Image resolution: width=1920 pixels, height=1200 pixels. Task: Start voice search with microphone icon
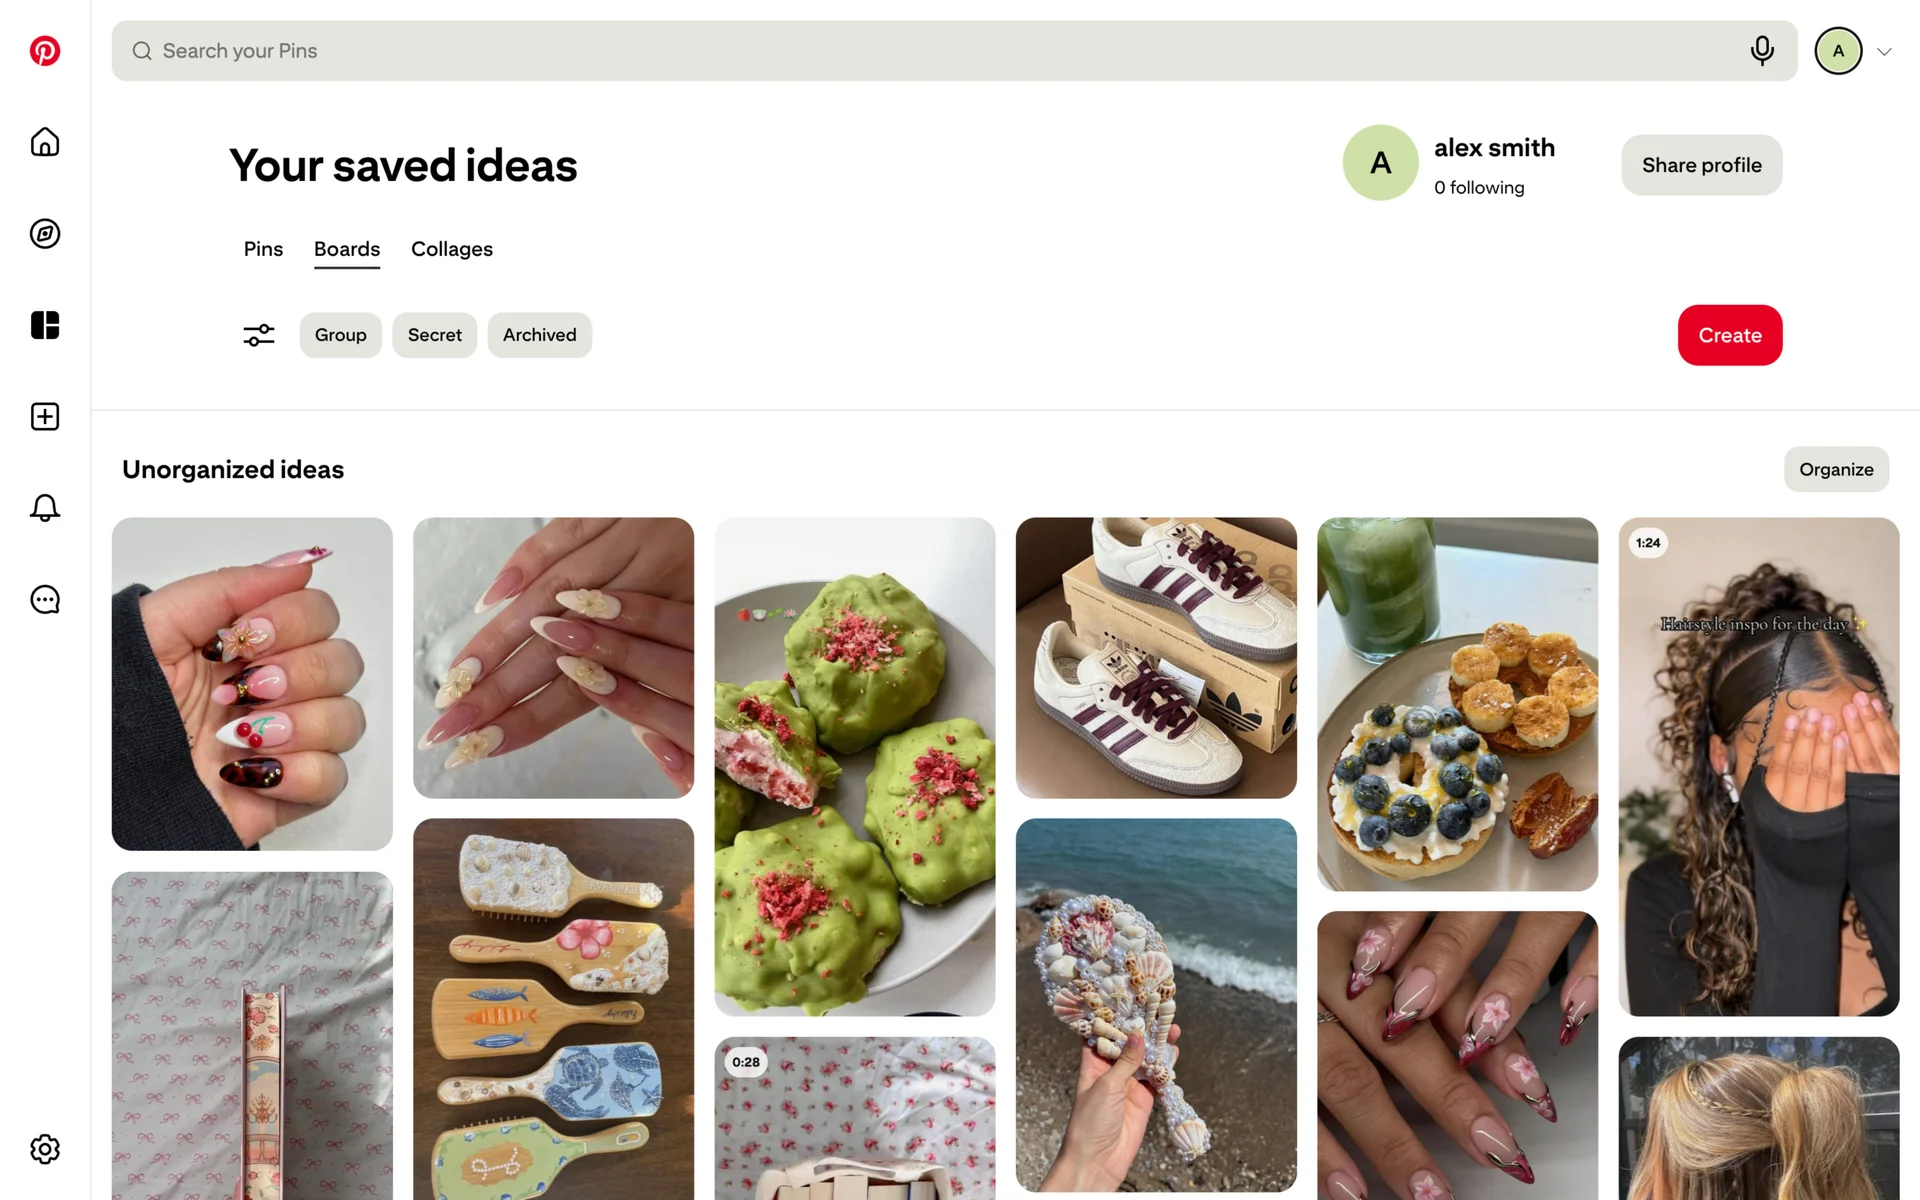(1762, 51)
